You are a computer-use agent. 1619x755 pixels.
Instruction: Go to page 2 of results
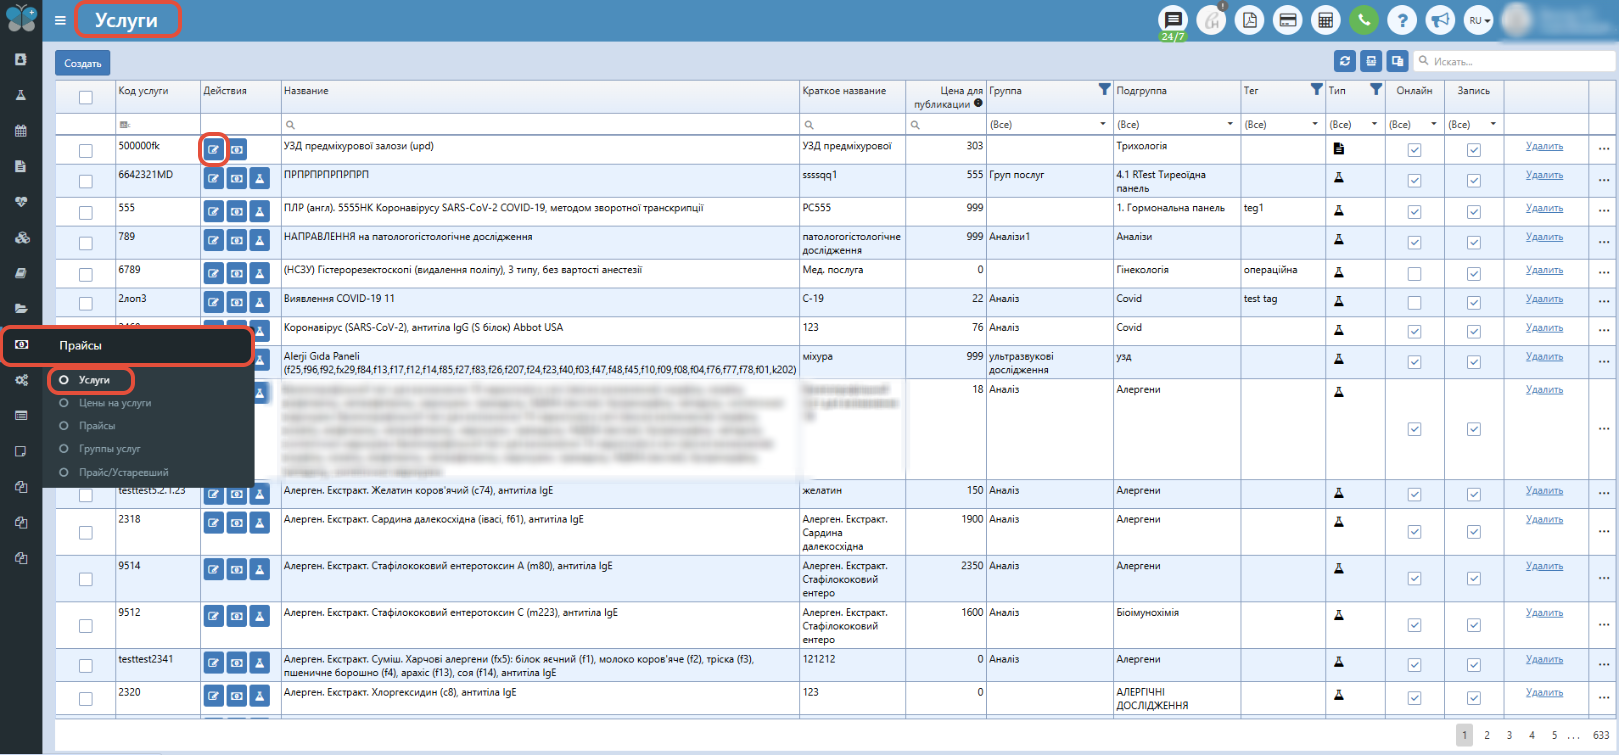[1487, 735]
